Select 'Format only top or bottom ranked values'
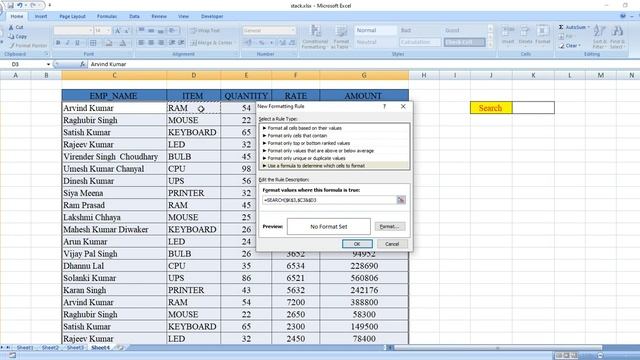This screenshot has width=640, height=360. tap(334, 143)
